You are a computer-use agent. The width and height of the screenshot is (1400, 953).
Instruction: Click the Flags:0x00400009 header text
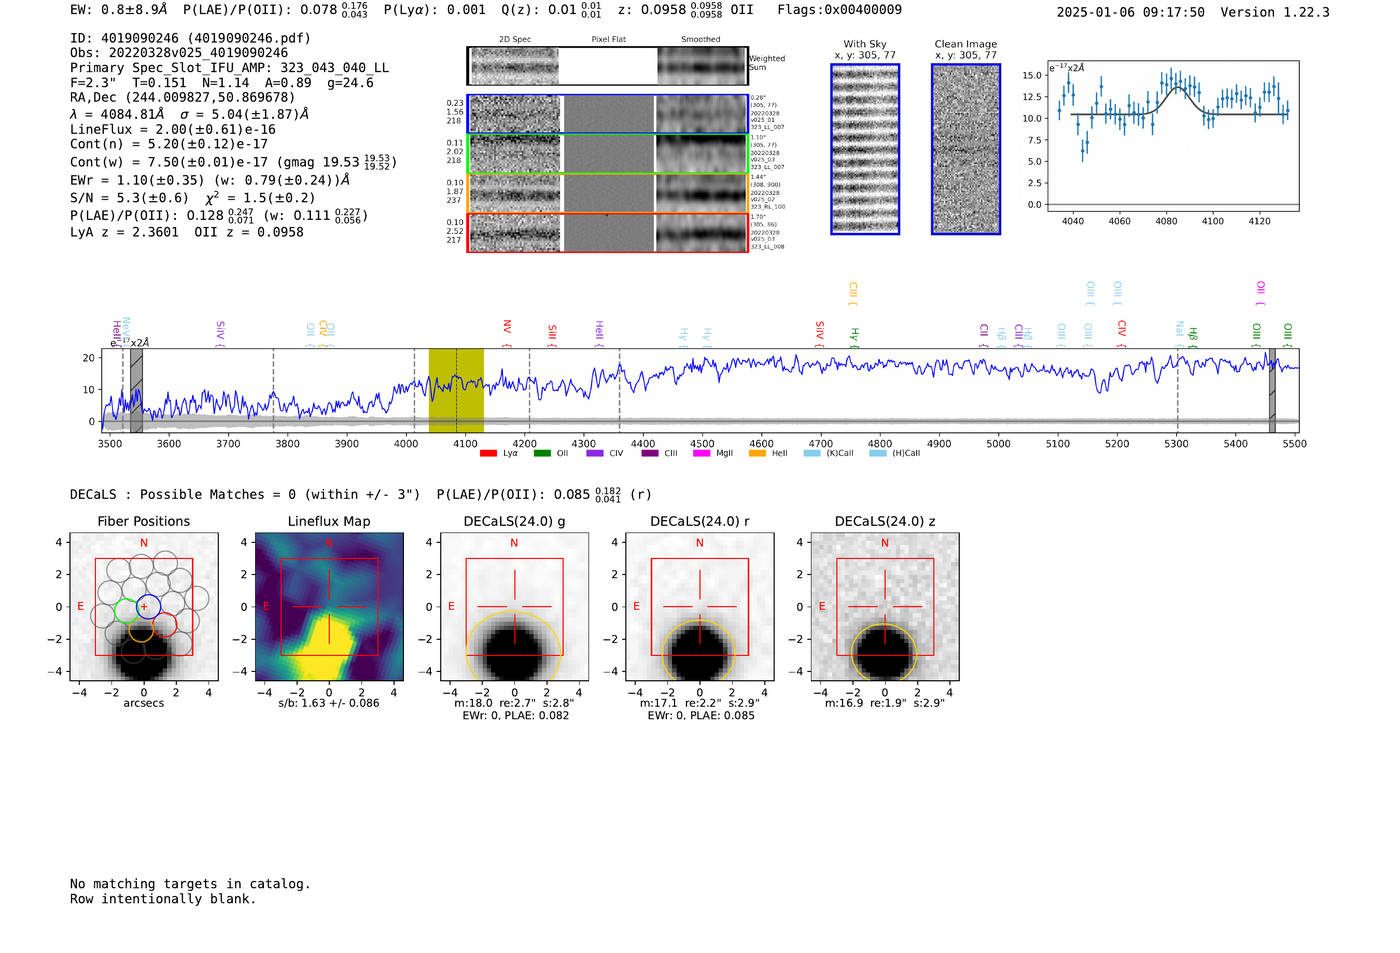click(x=840, y=10)
